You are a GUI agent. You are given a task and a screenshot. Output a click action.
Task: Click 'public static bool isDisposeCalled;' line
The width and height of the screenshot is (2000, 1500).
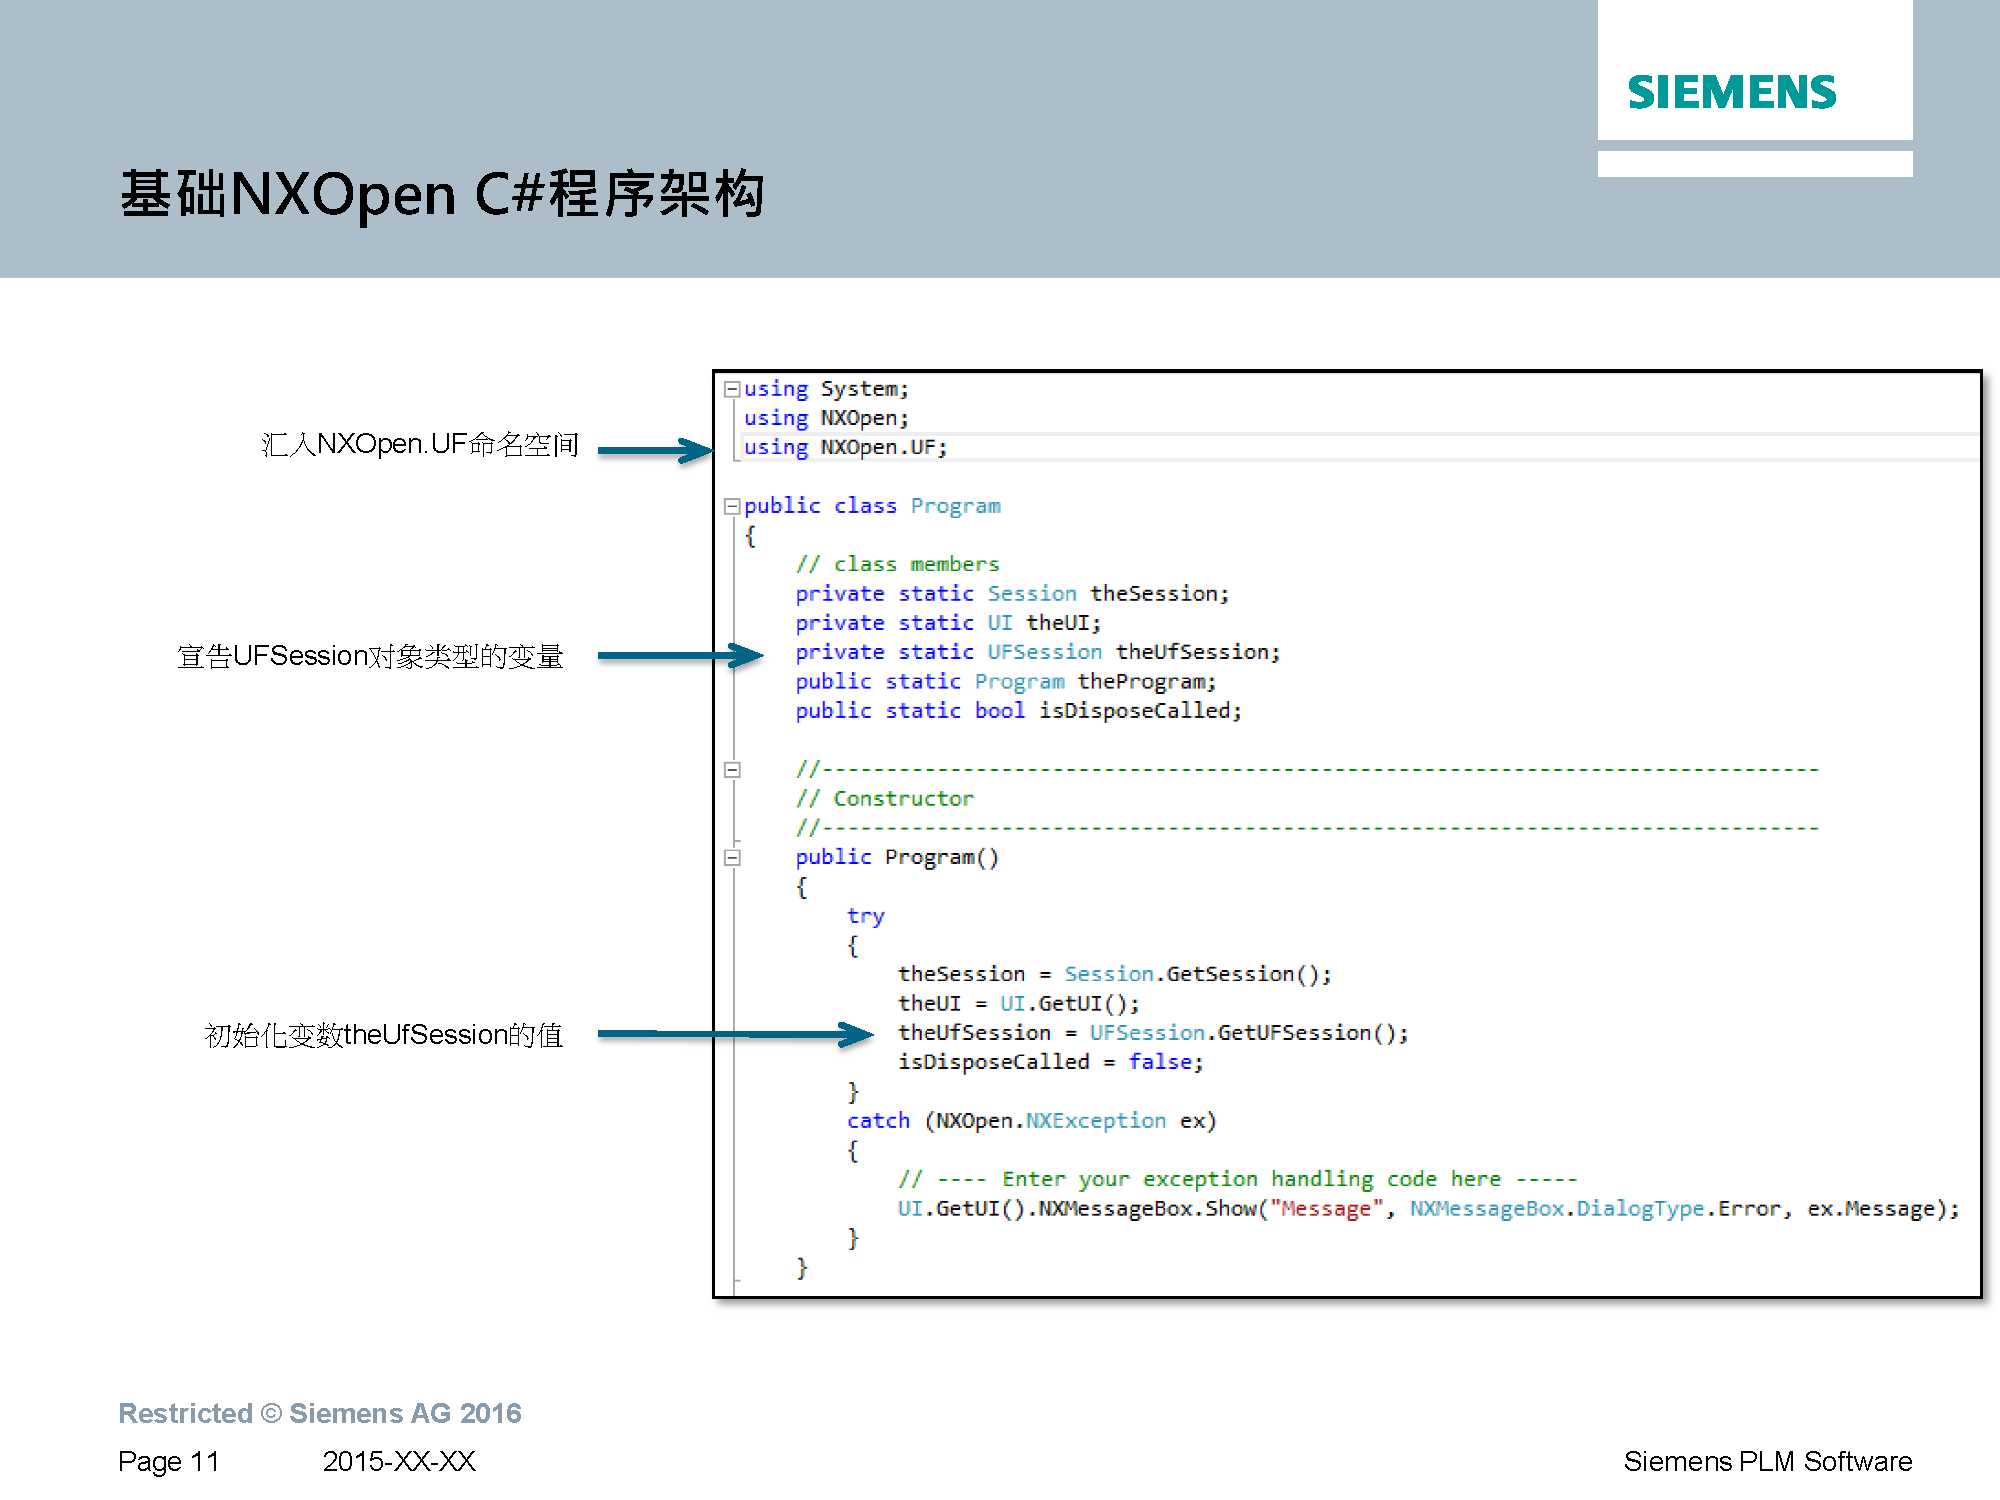[x=1018, y=711]
